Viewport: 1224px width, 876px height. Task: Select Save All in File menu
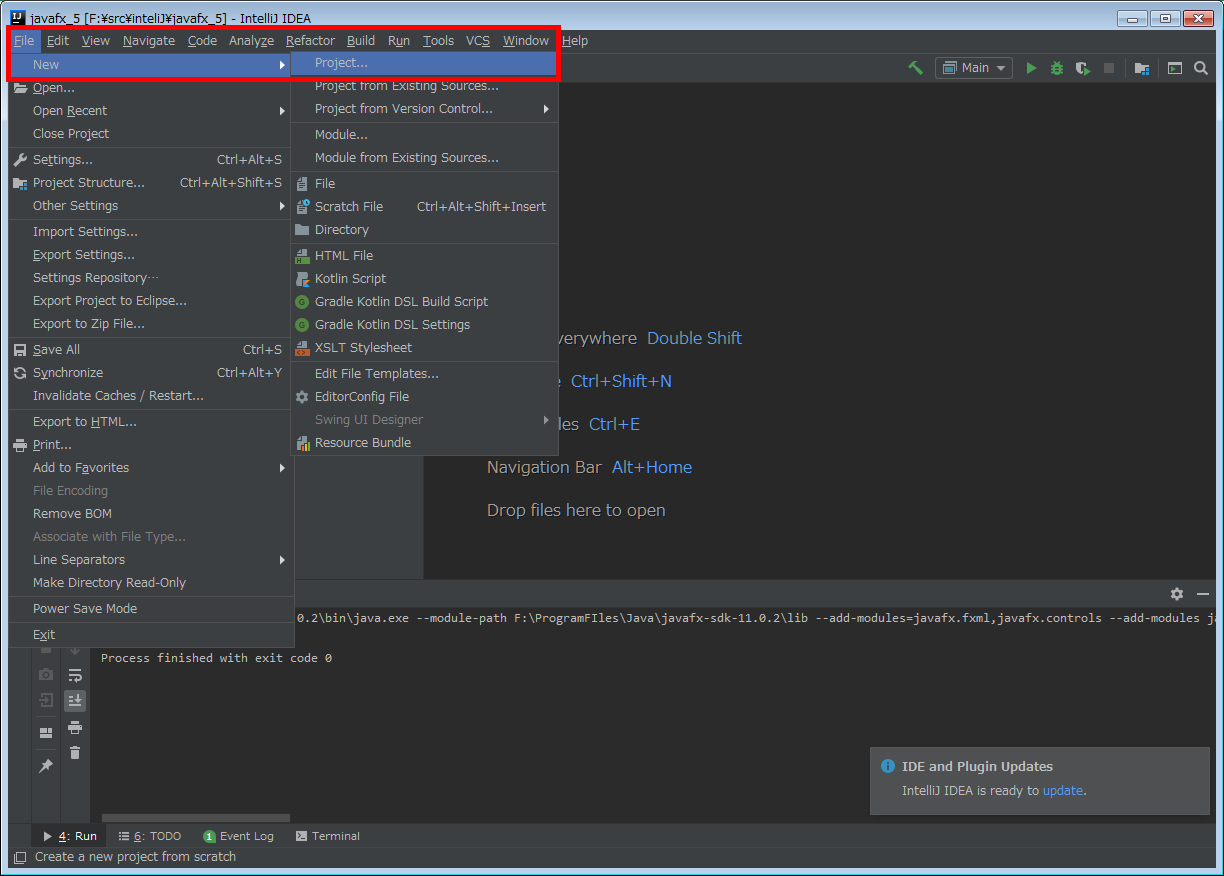151,350
